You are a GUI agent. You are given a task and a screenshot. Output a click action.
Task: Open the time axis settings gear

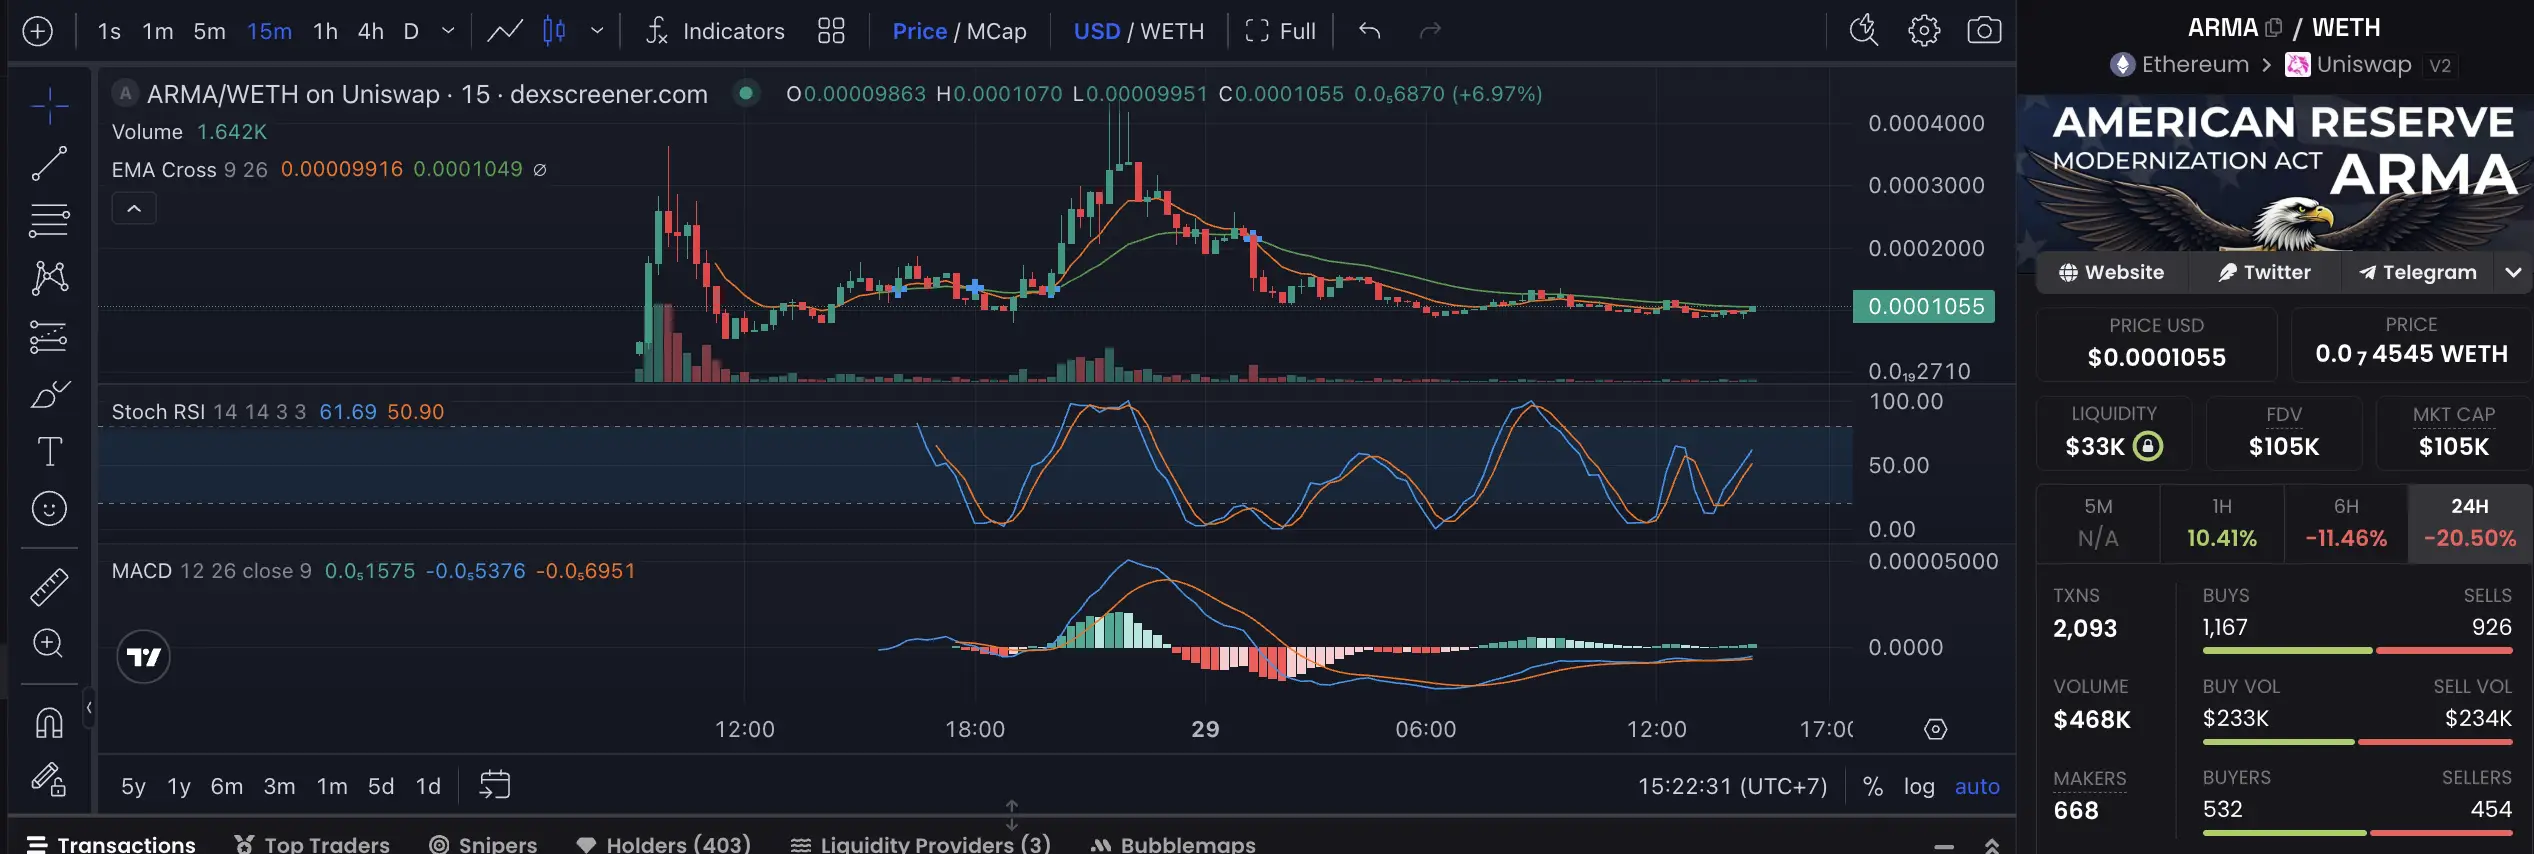[x=1936, y=730]
